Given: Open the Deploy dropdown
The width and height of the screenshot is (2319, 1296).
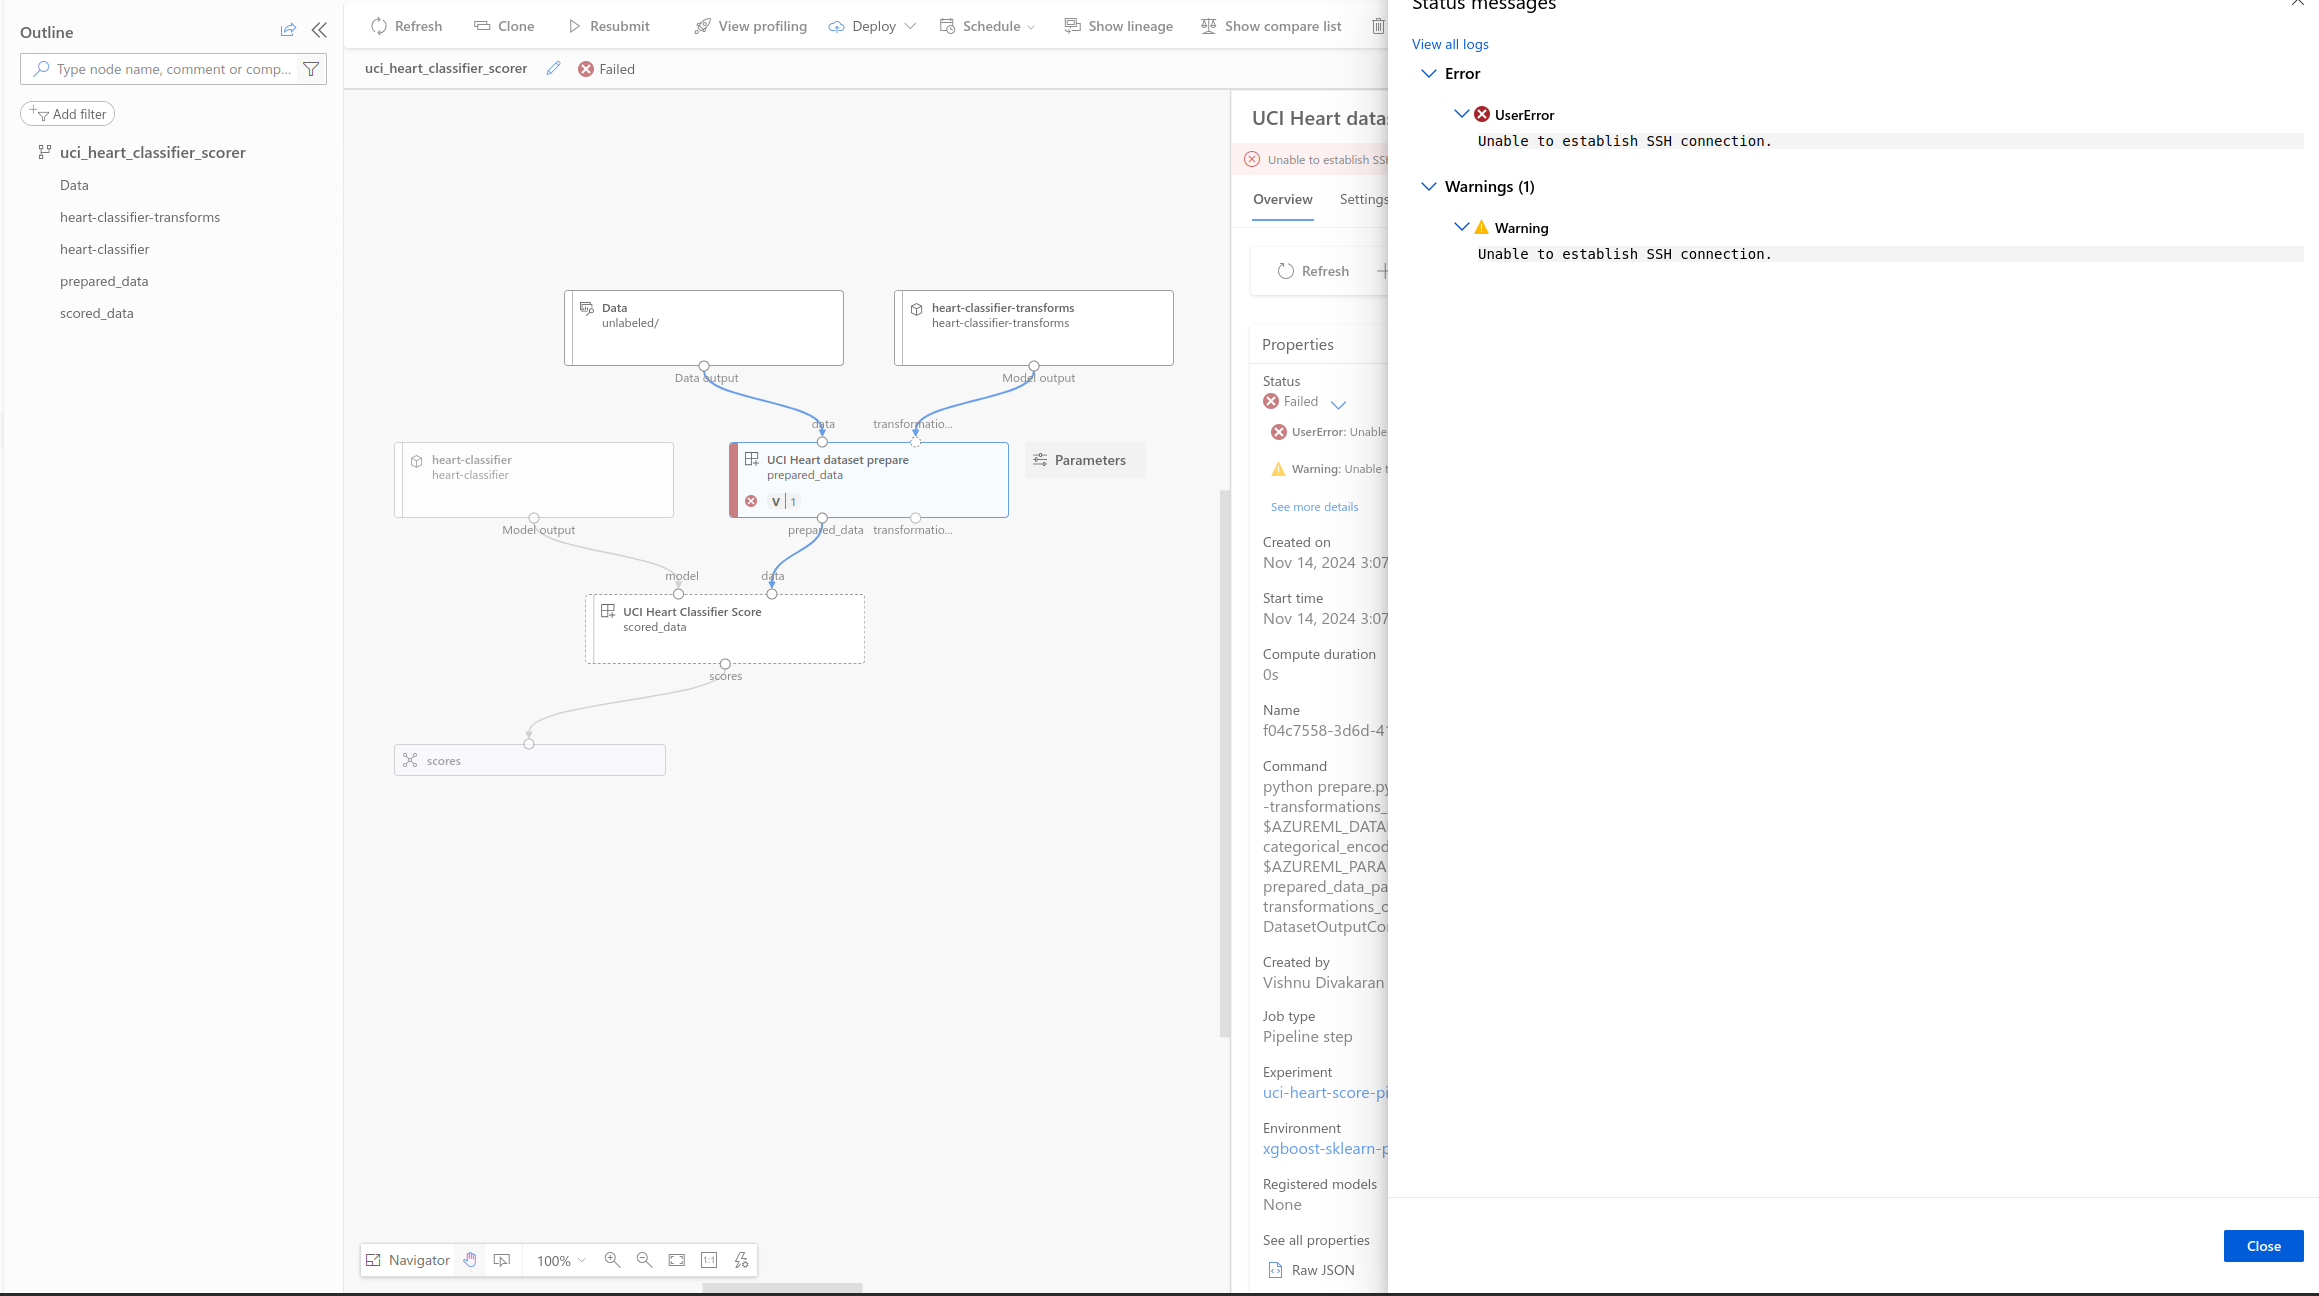Looking at the screenshot, I should click(x=872, y=26).
